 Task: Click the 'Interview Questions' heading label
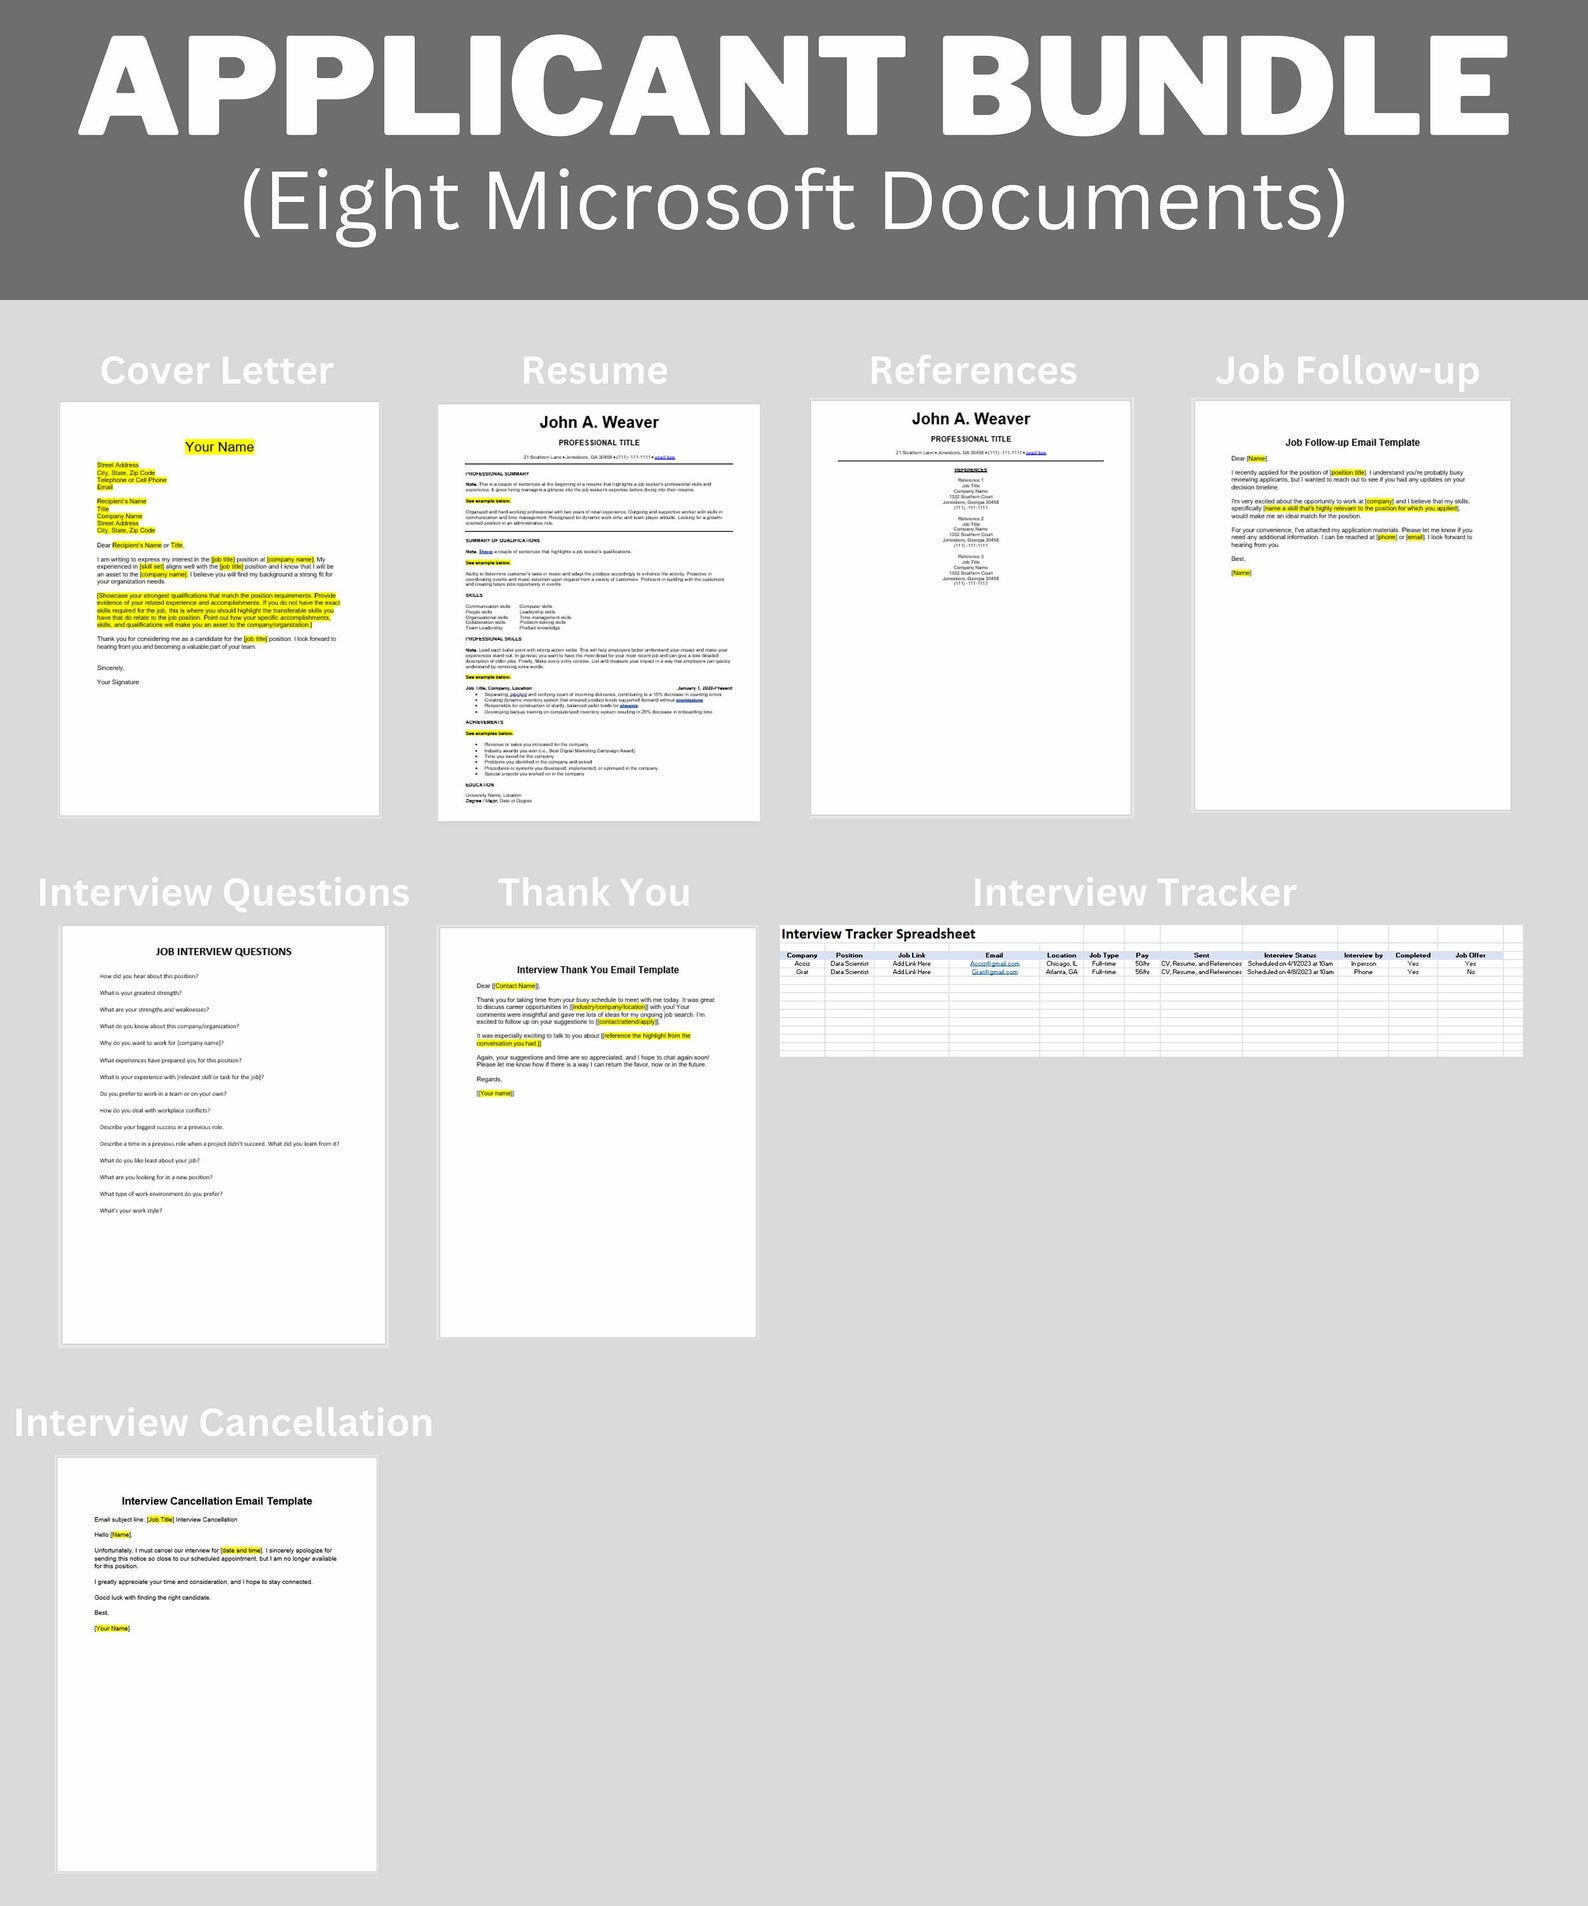click(223, 892)
